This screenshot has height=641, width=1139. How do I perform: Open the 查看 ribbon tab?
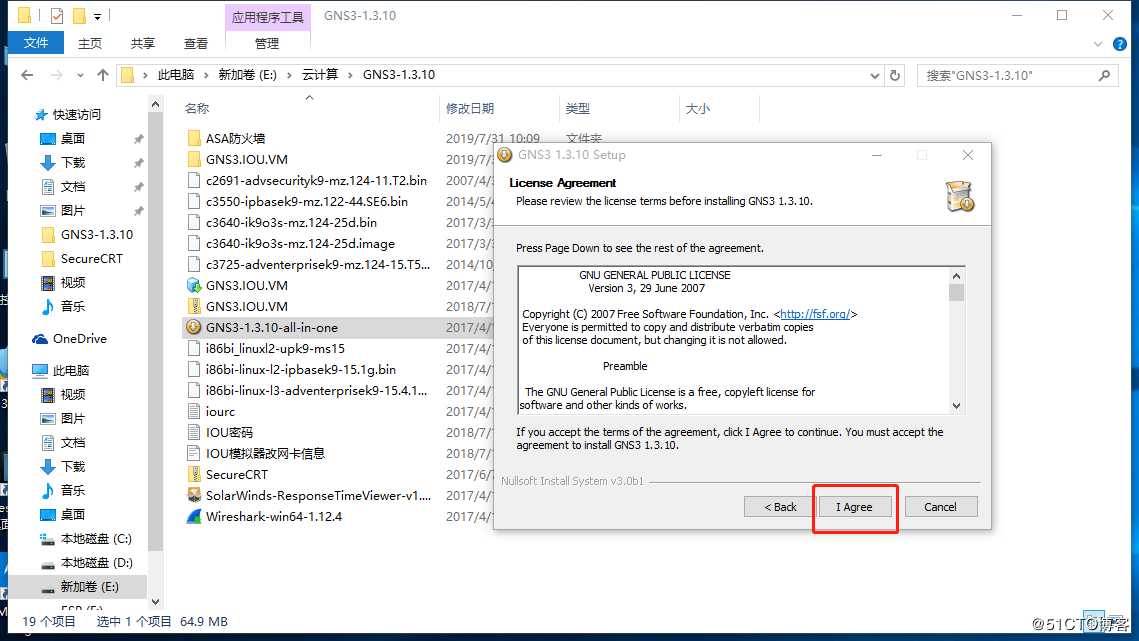coord(195,44)
